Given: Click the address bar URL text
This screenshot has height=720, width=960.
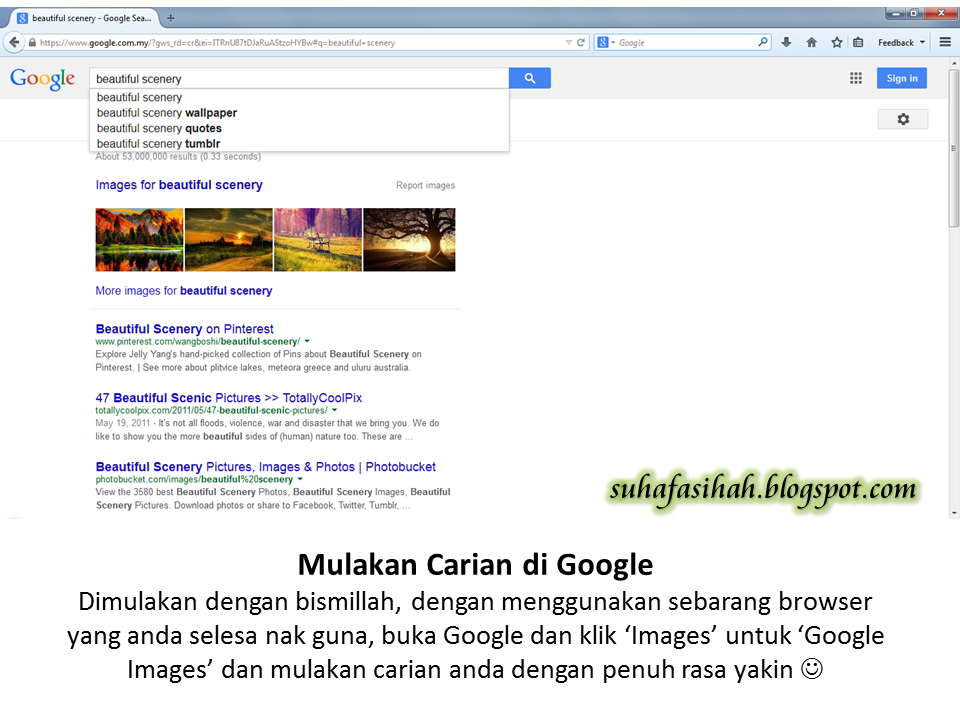Looking at the screenshot, I should click(x=217, y=43).
